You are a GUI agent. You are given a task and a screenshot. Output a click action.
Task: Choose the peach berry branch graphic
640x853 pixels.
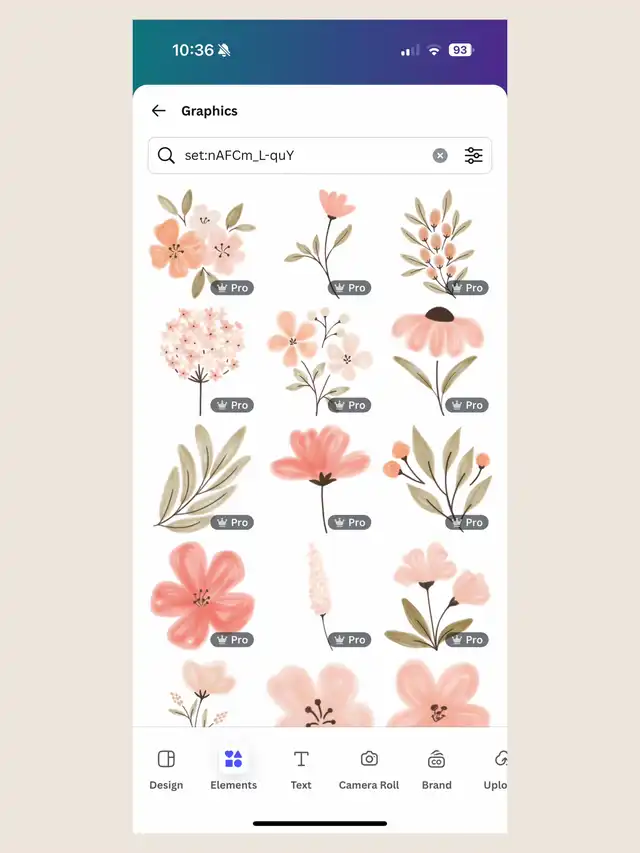[x=438, y=243]
